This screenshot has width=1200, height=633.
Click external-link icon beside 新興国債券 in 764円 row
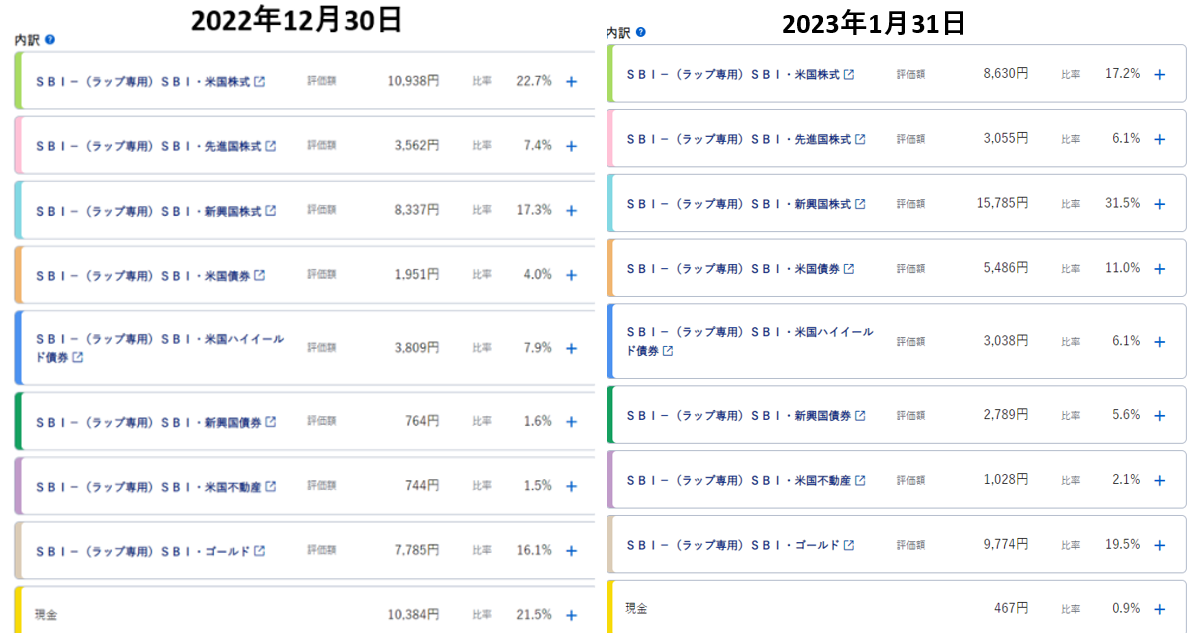[271, 422]
